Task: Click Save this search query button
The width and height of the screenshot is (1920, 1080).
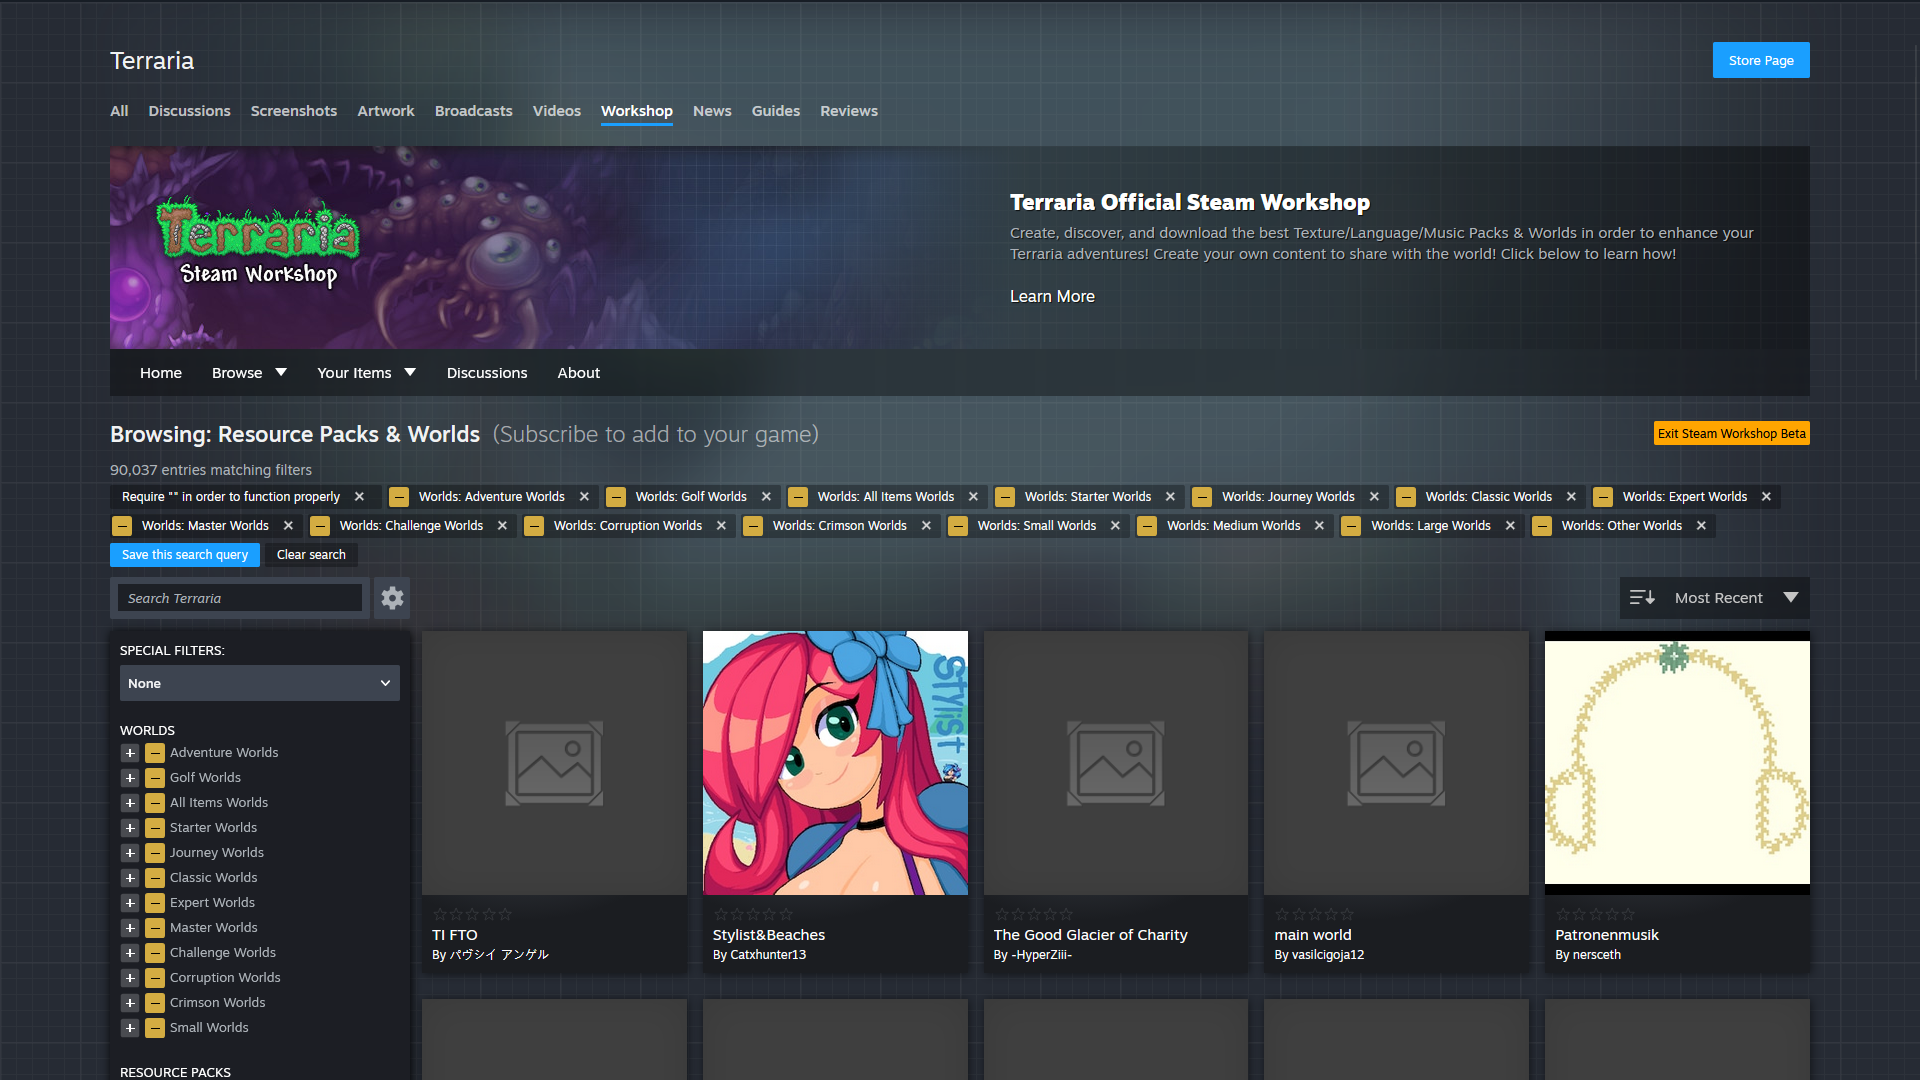Action: (x=185, y=555)
